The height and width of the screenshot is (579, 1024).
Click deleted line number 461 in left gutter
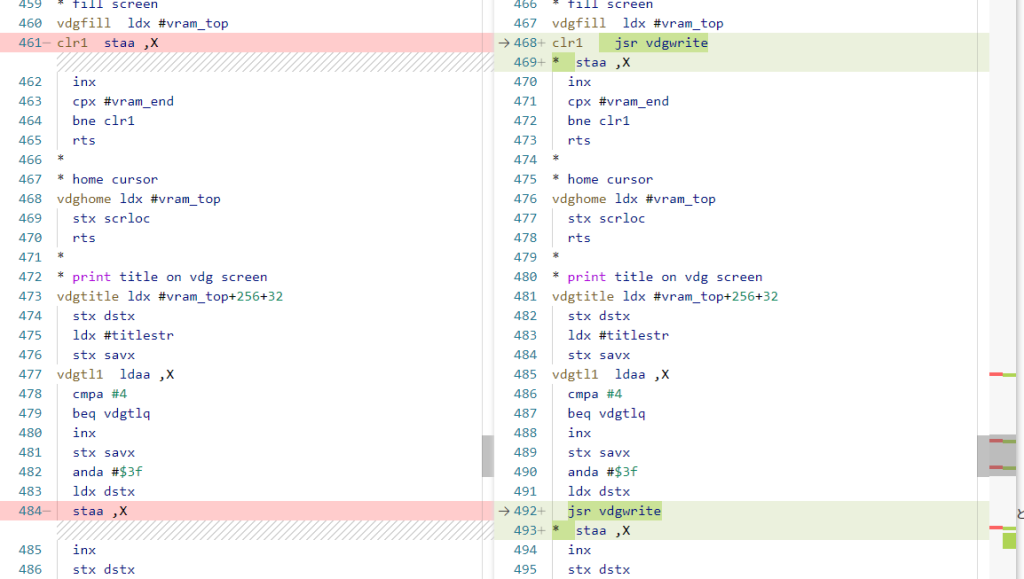pyautogui.click(x=30, y=43)
